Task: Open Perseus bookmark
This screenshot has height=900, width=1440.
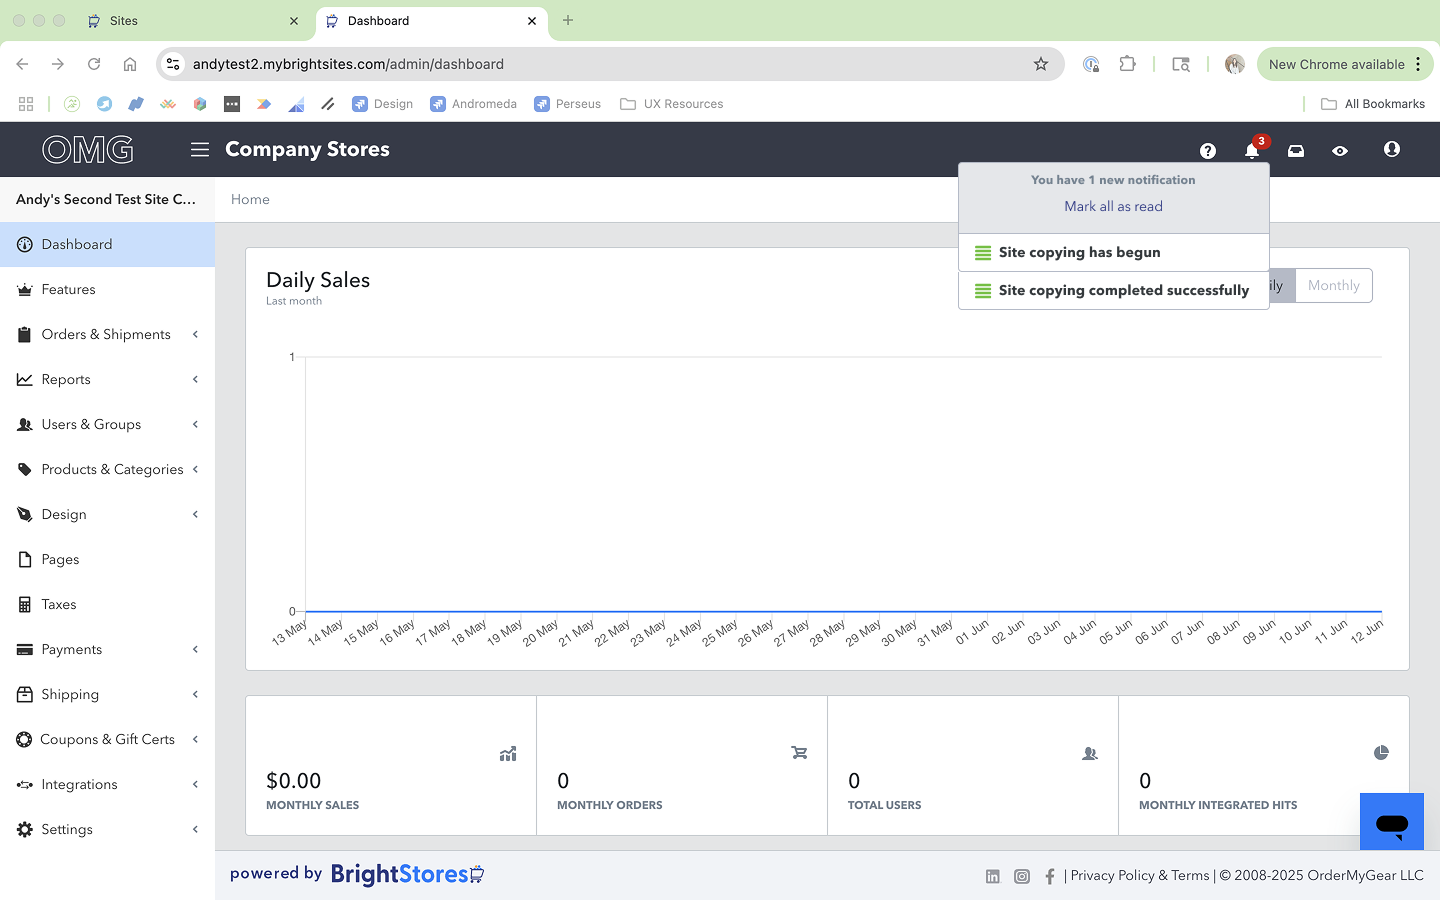Action: (567, 104)
